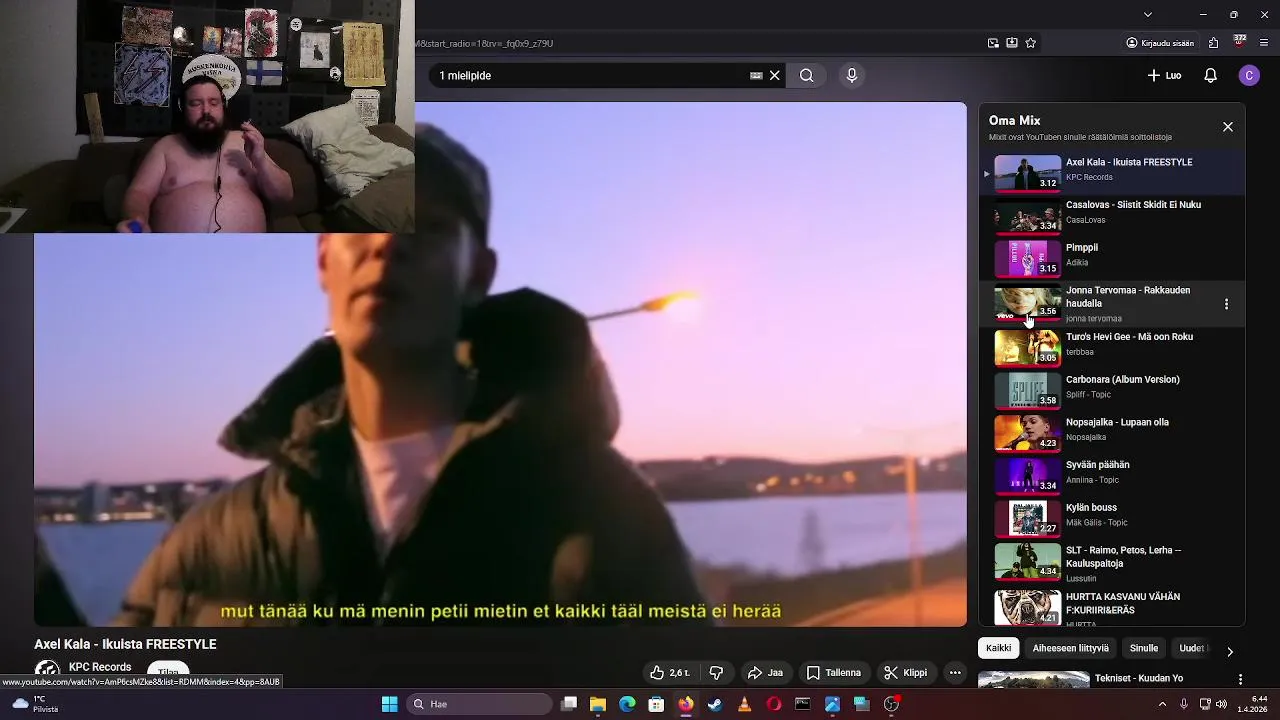The height and width of the screenshot is (720, 1280).
Task: Open Microsoft Edge from taskbar
Action: (x=627, y=704)
